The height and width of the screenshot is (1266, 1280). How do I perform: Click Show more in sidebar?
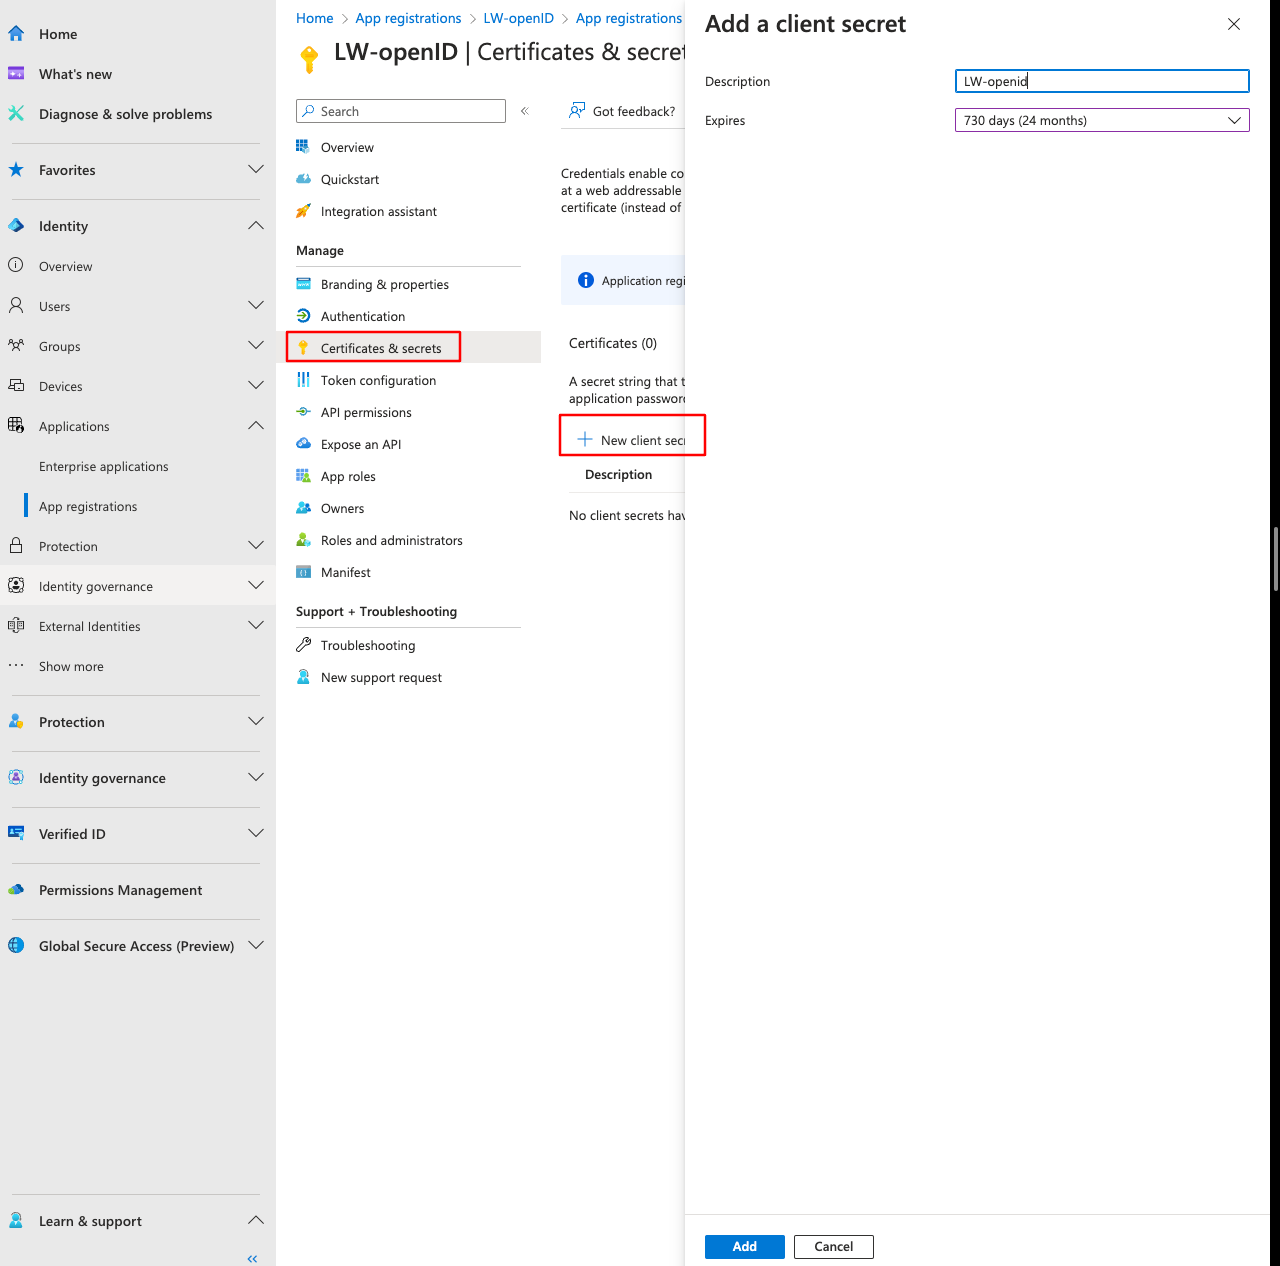71,666
